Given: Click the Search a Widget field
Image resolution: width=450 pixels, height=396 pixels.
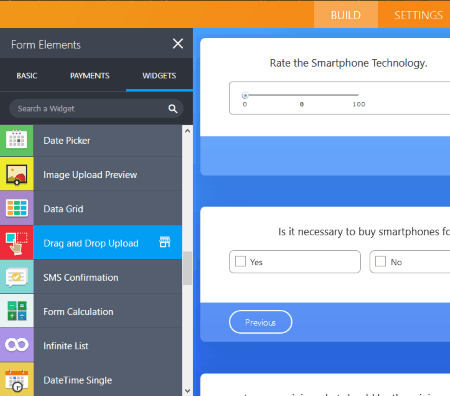Looking at the screenshot, I should pos(96,109).
